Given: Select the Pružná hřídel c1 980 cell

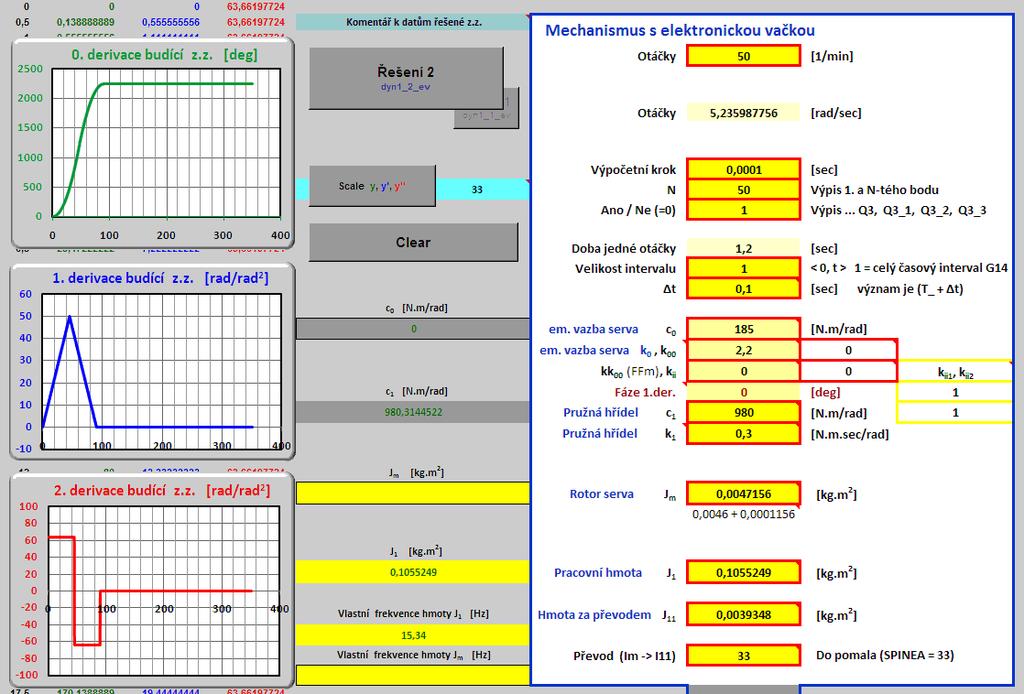Looking at the screenshot, I should pyautogui.click(x=743, y=413).
